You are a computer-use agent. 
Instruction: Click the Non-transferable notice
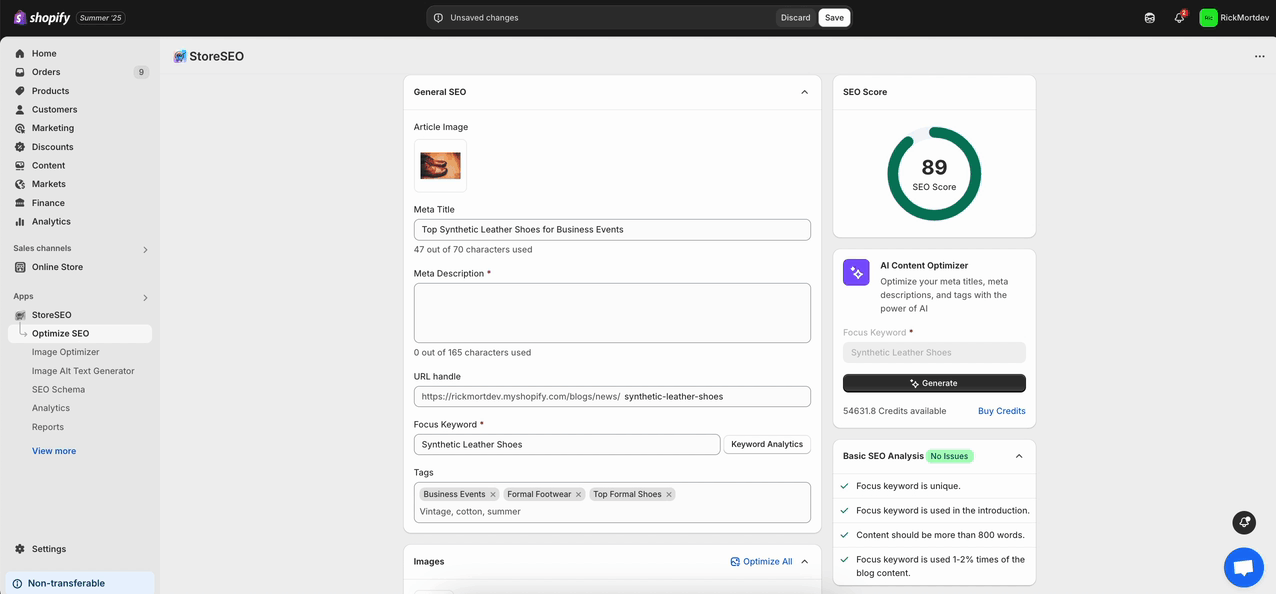(80, 583)
